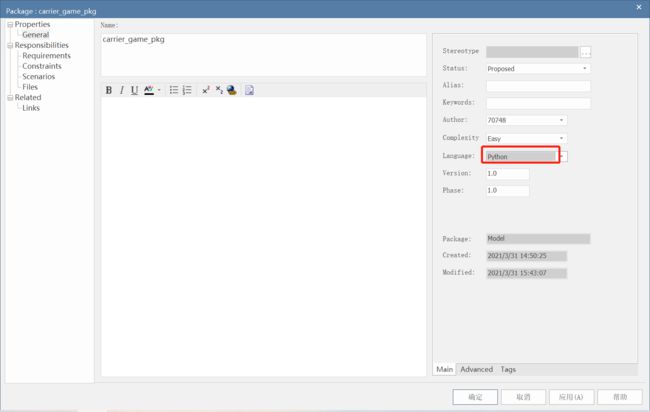Open stereotype browse ellipsis button
The width and height of the screenshot is (650, 412).
585,52
